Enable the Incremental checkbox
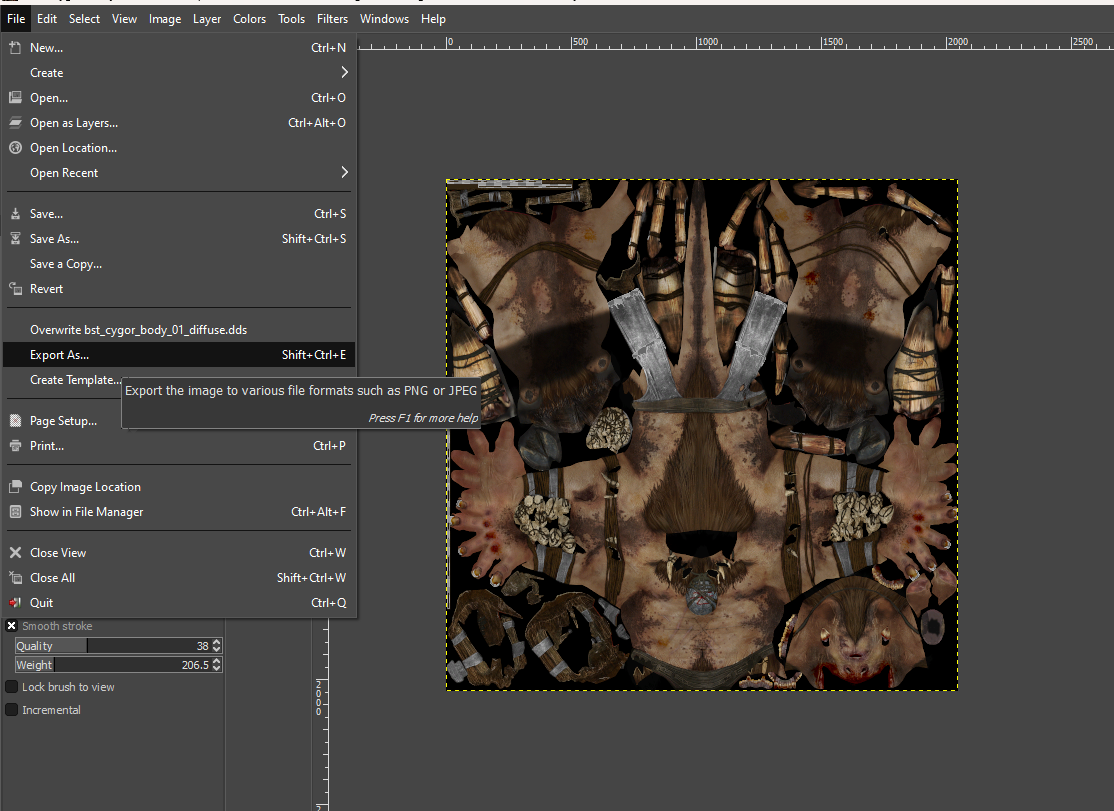The width and height of the screenshot is (1114, 811). coord(11,709)
